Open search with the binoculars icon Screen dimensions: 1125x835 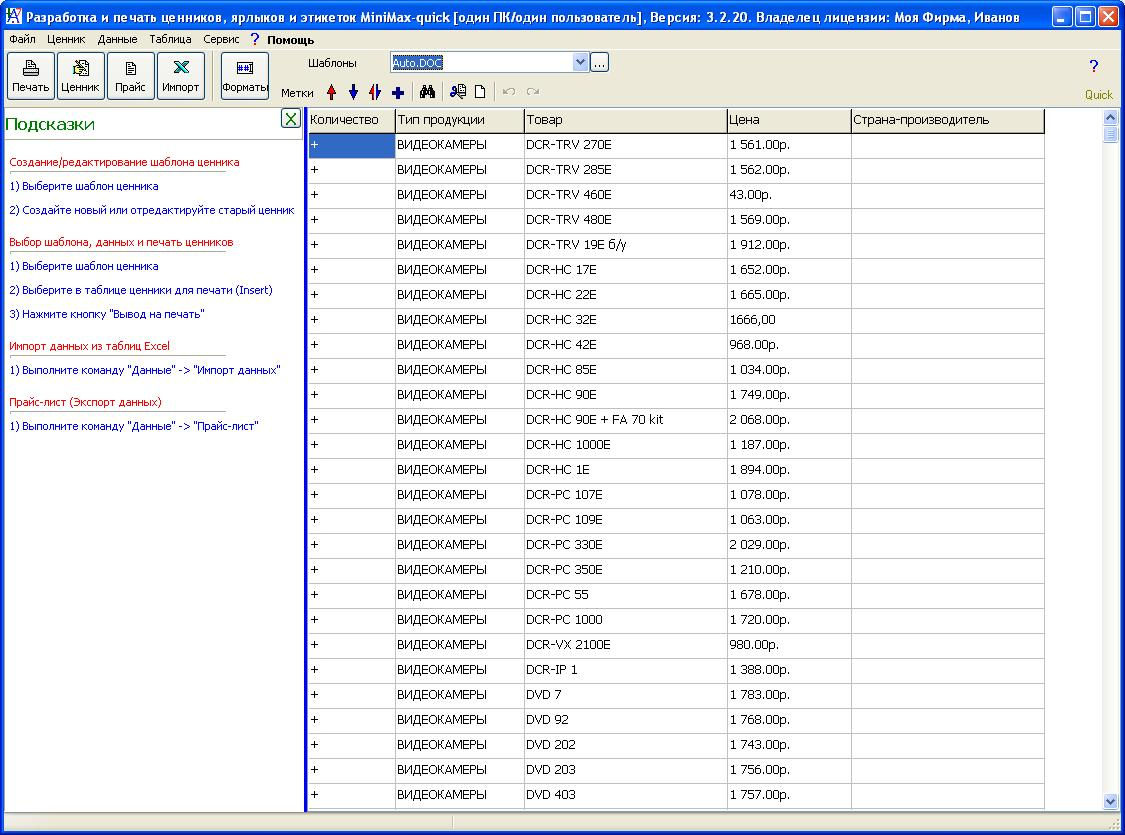pos(427,93)
